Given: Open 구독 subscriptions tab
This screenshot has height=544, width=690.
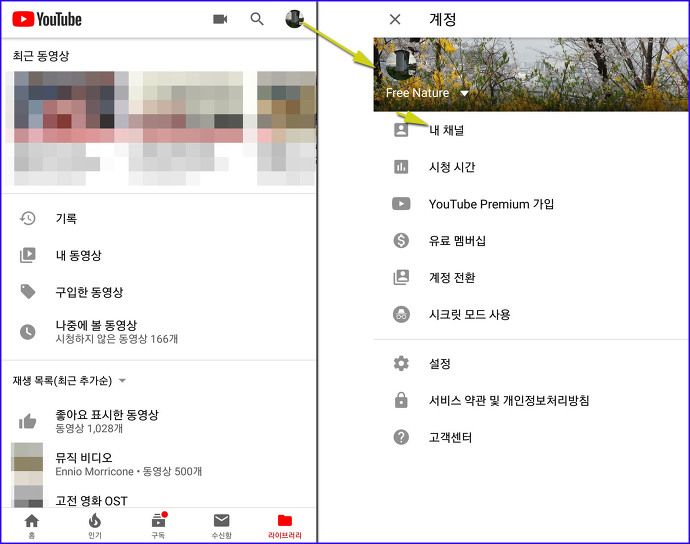Looking at the screenshot, I should [x=158, y=526].
